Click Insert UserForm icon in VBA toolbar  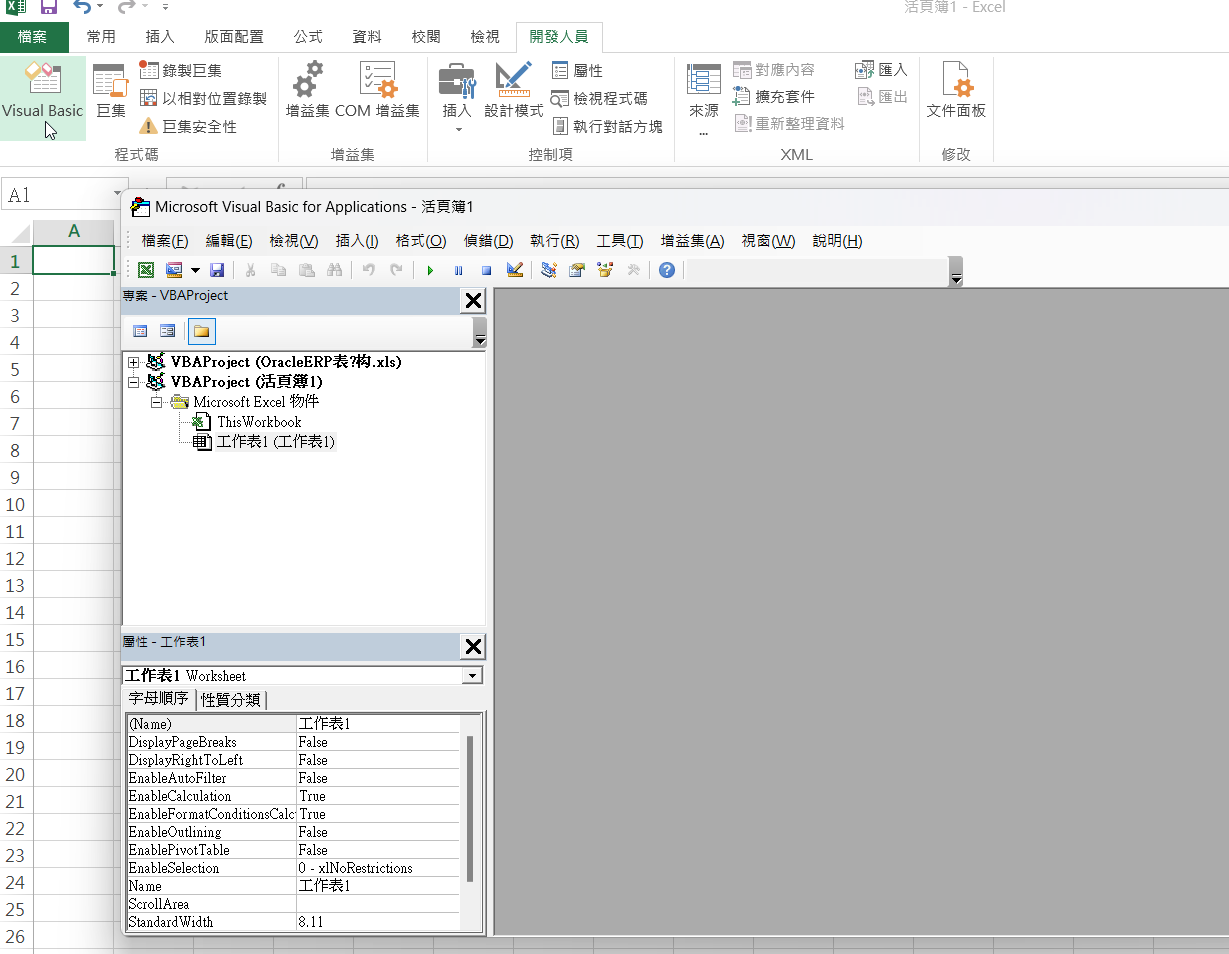click(174, 270)
